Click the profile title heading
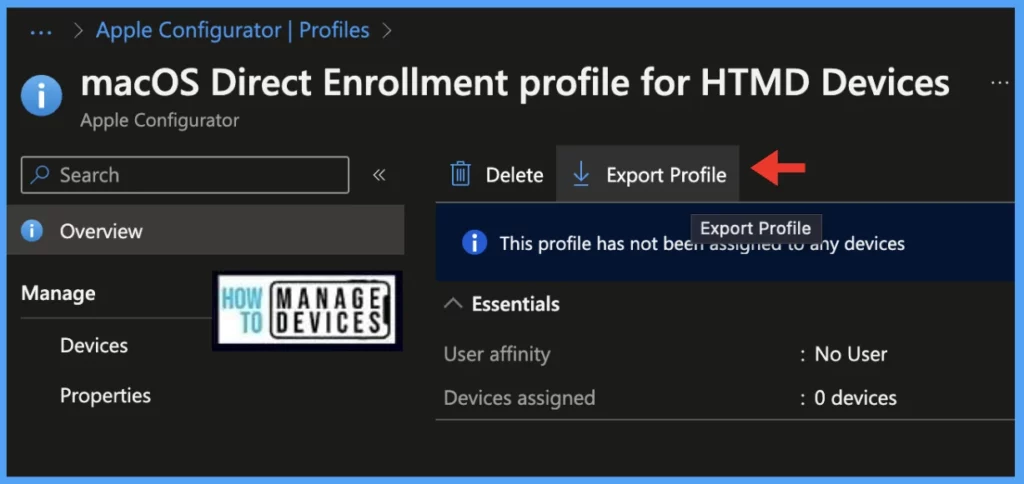Screen dimensions: 1024x484 pos(515,83)
